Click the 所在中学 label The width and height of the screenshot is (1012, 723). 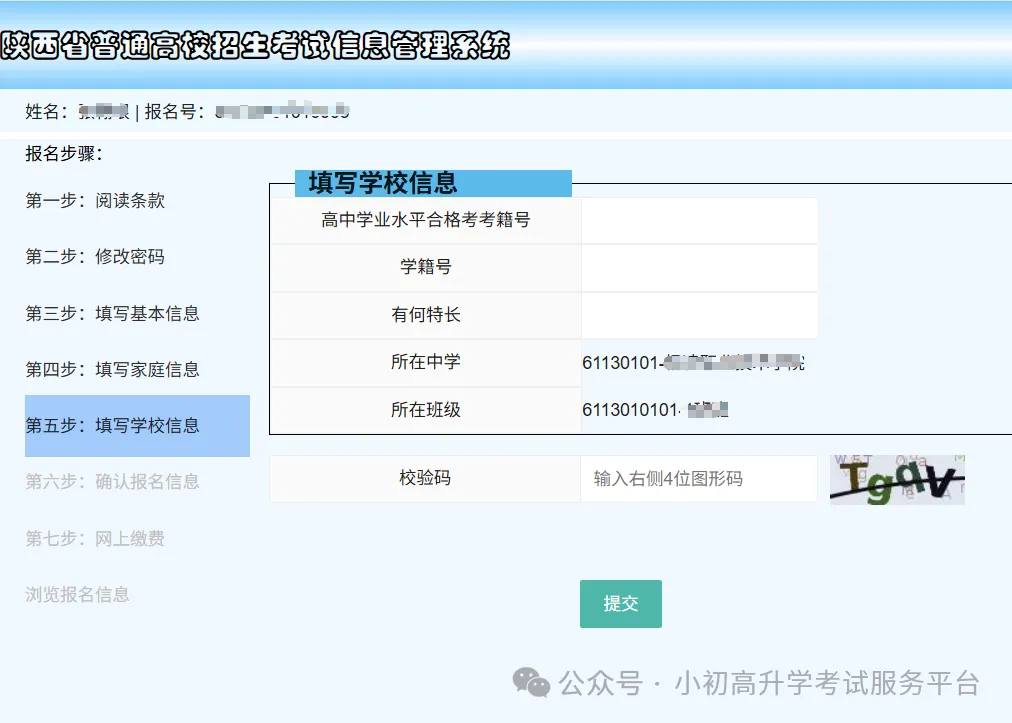click(426, 362)
